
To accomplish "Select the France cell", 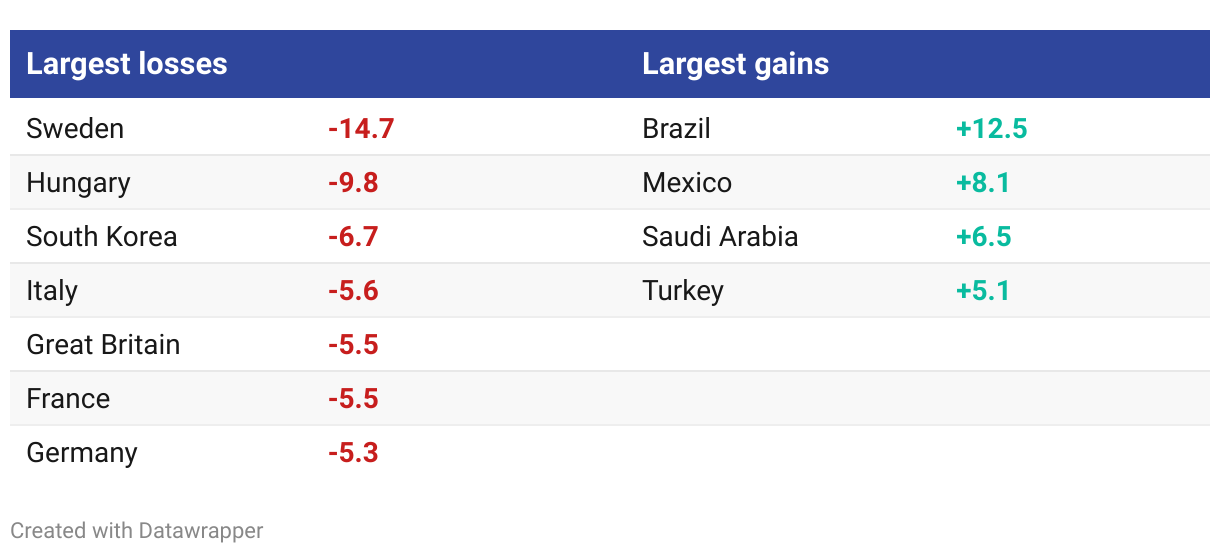I will pos(68,399).
